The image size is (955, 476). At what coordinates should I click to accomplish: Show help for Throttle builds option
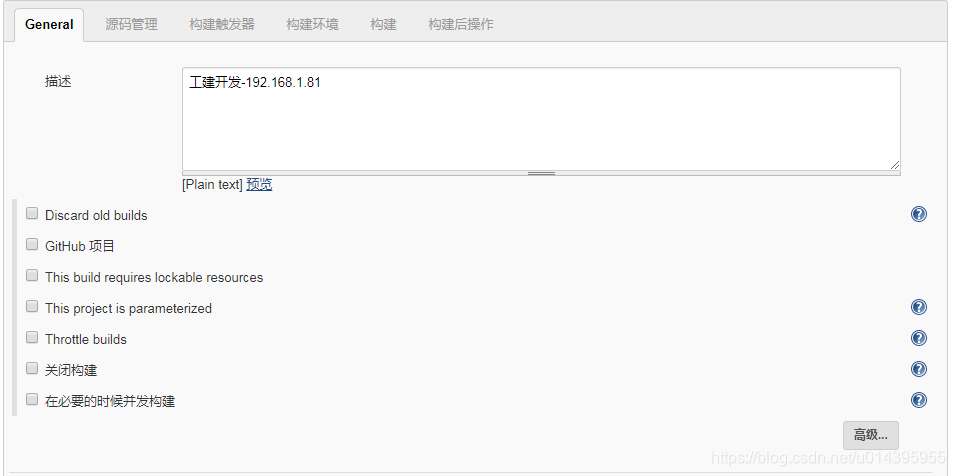point(918,338)
